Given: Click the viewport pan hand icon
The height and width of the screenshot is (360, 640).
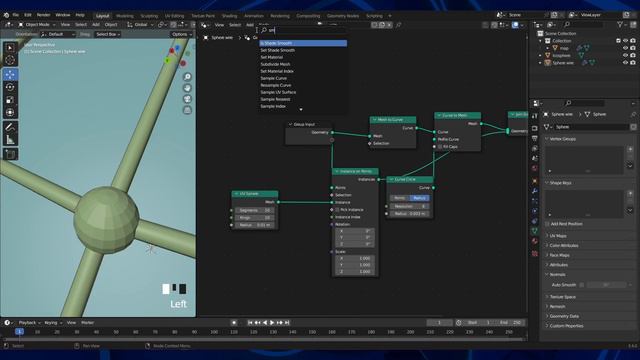Looking at the screenshot, I should coord(187,88).
